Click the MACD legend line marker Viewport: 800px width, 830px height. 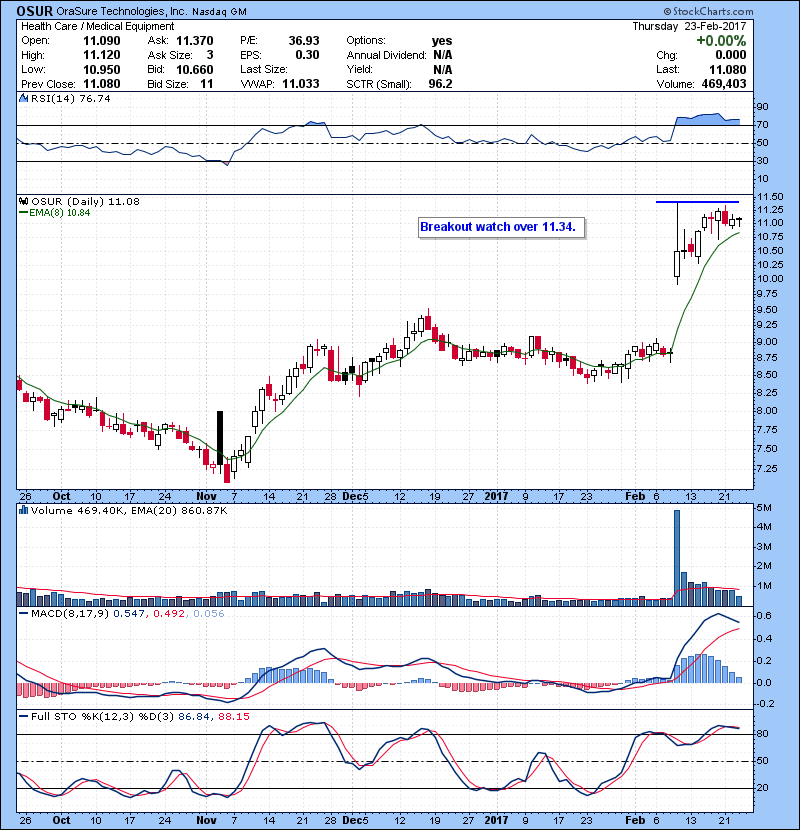pyautogui.click(x=23, y=614)
